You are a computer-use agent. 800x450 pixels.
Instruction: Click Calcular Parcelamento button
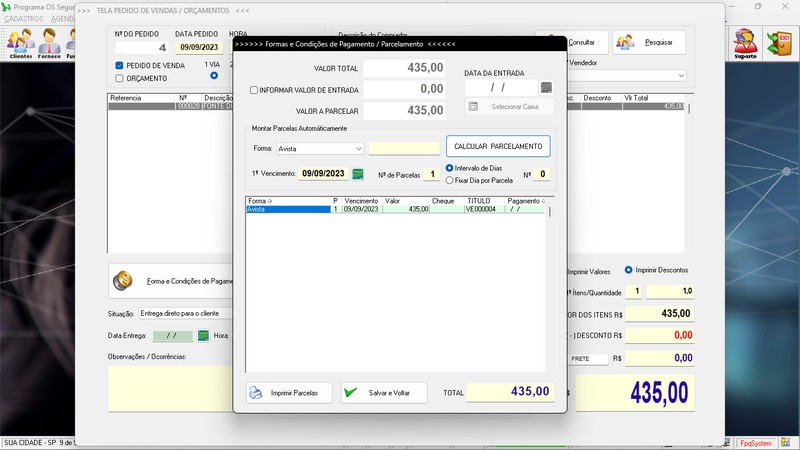[498, 146]
